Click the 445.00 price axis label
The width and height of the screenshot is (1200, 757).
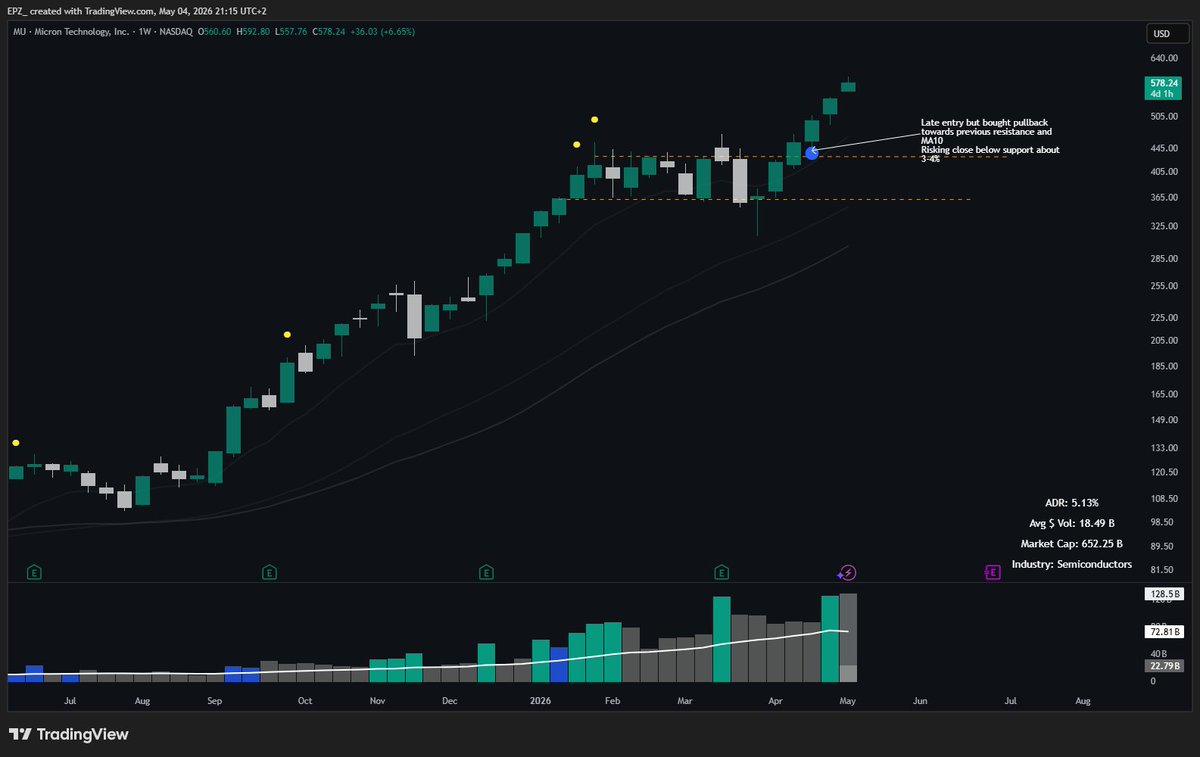pos(1165,148)
